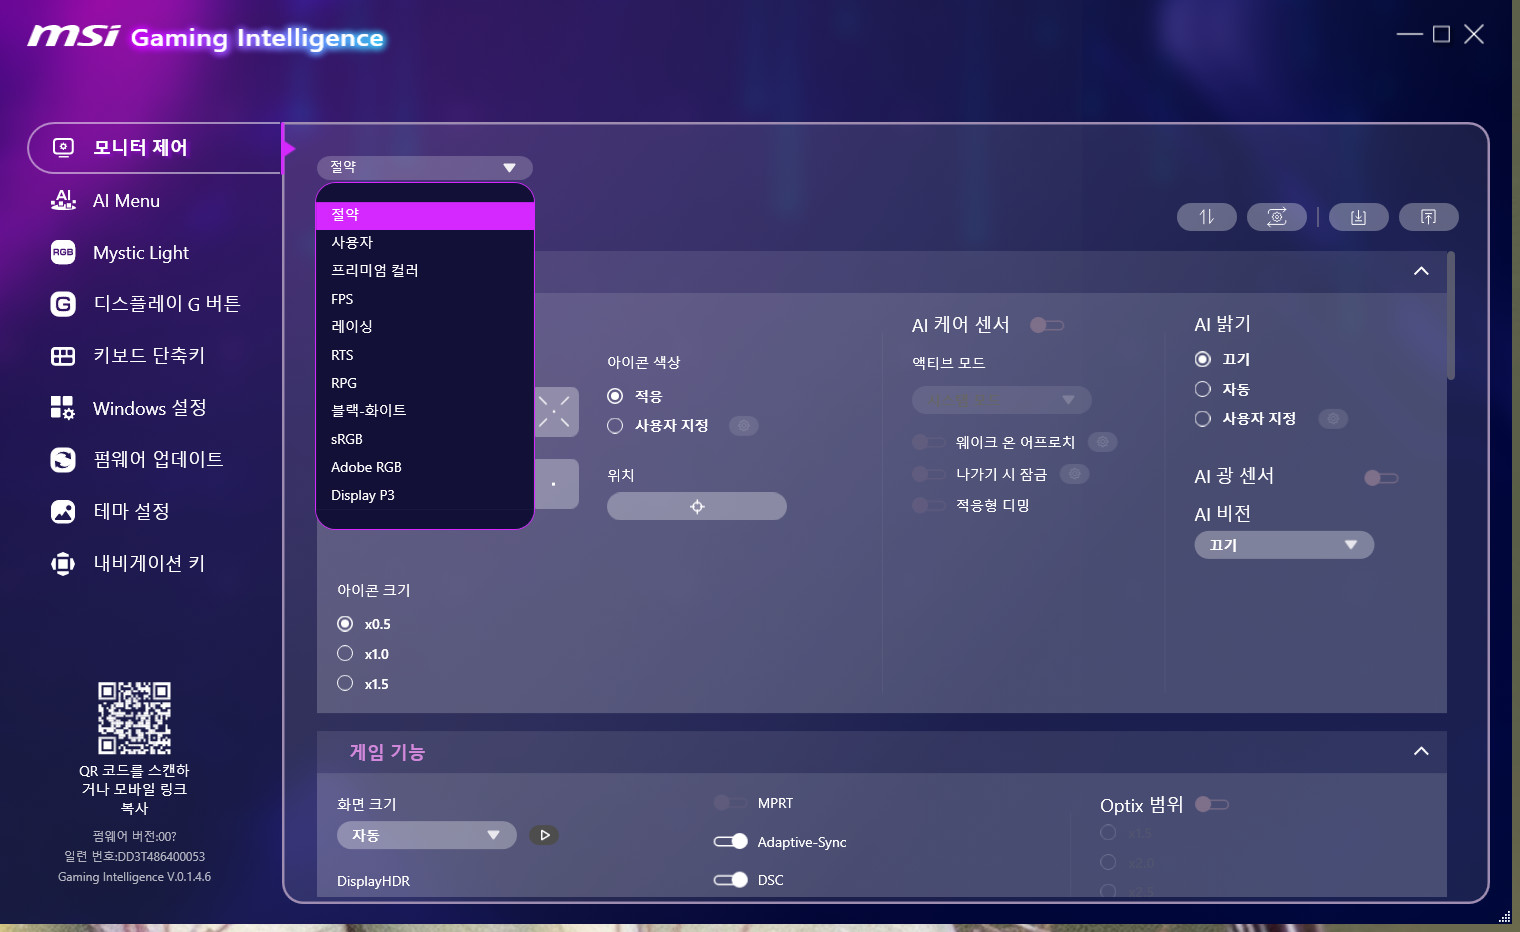Toggle the Adaptive-Sync switch

coord(731,842)
